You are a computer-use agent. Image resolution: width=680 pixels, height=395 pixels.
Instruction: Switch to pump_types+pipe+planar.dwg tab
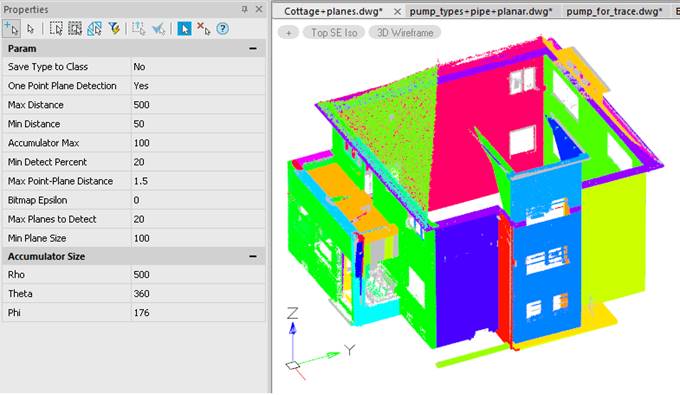(x=481, y=11)
